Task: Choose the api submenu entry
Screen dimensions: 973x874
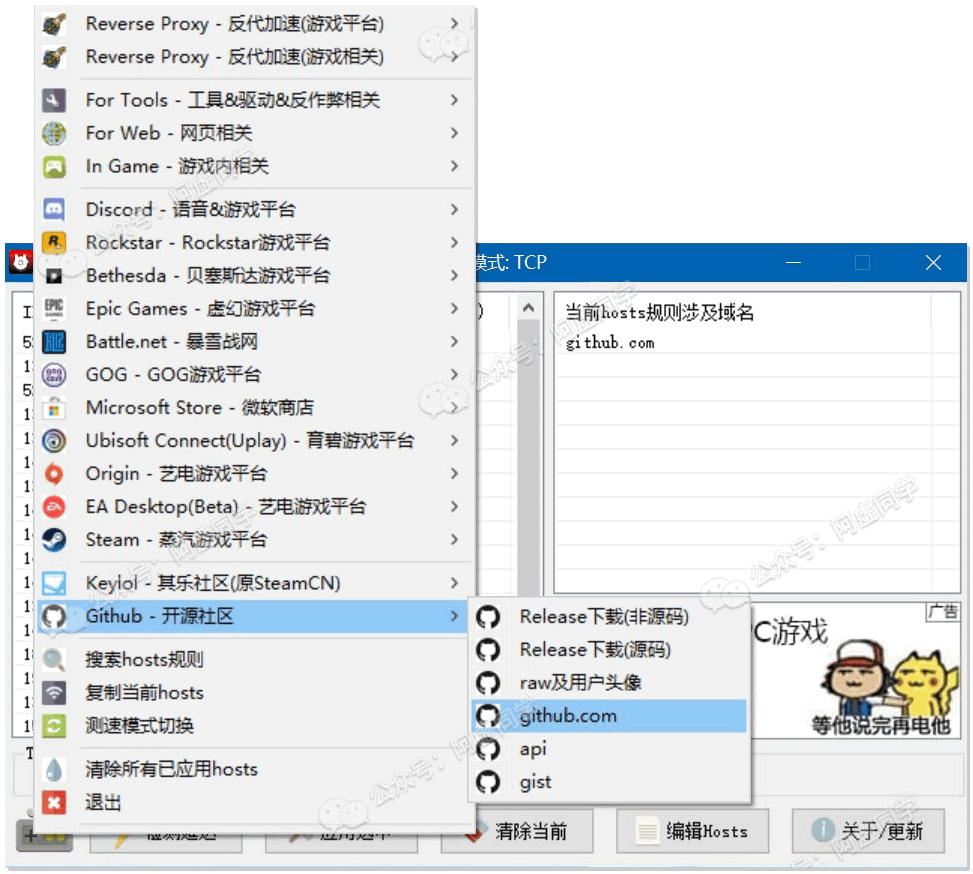Action: tap(609, 749)
